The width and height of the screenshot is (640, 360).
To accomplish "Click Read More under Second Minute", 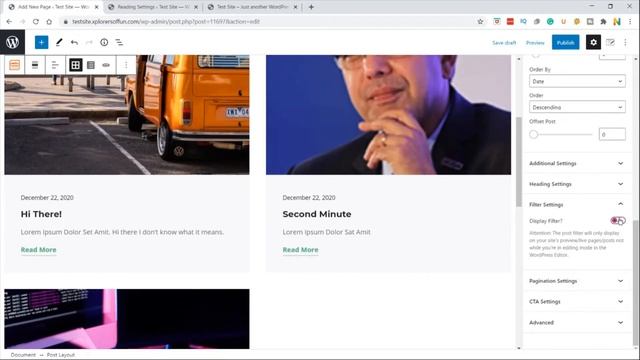I will [x=300, y=250].
